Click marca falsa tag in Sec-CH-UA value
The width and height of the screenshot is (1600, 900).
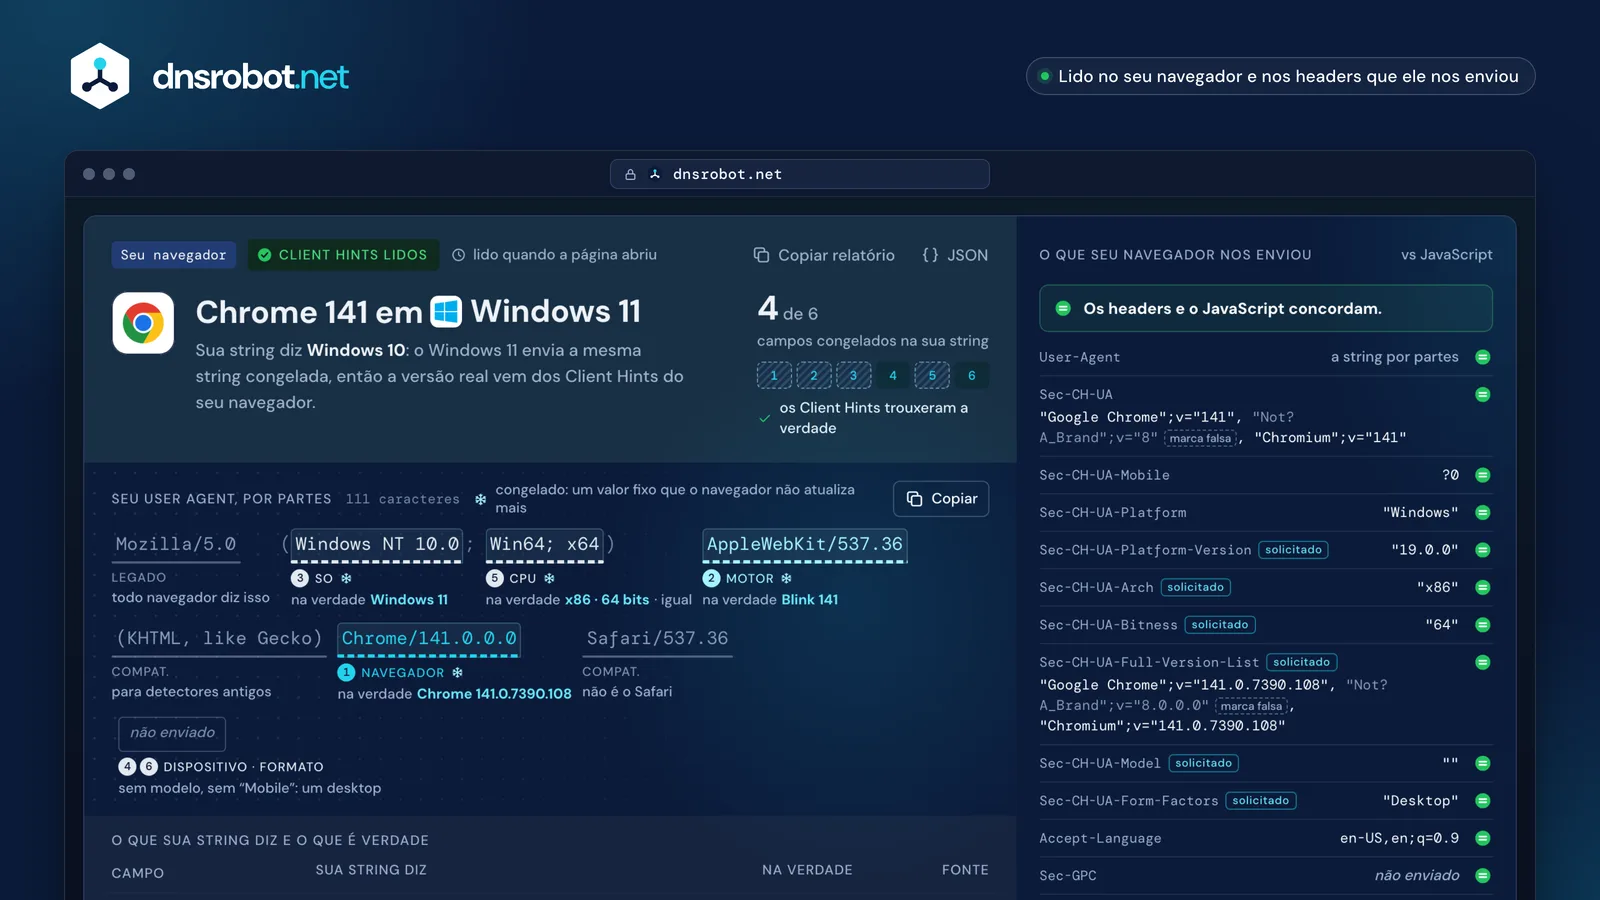coord(1201,438)
